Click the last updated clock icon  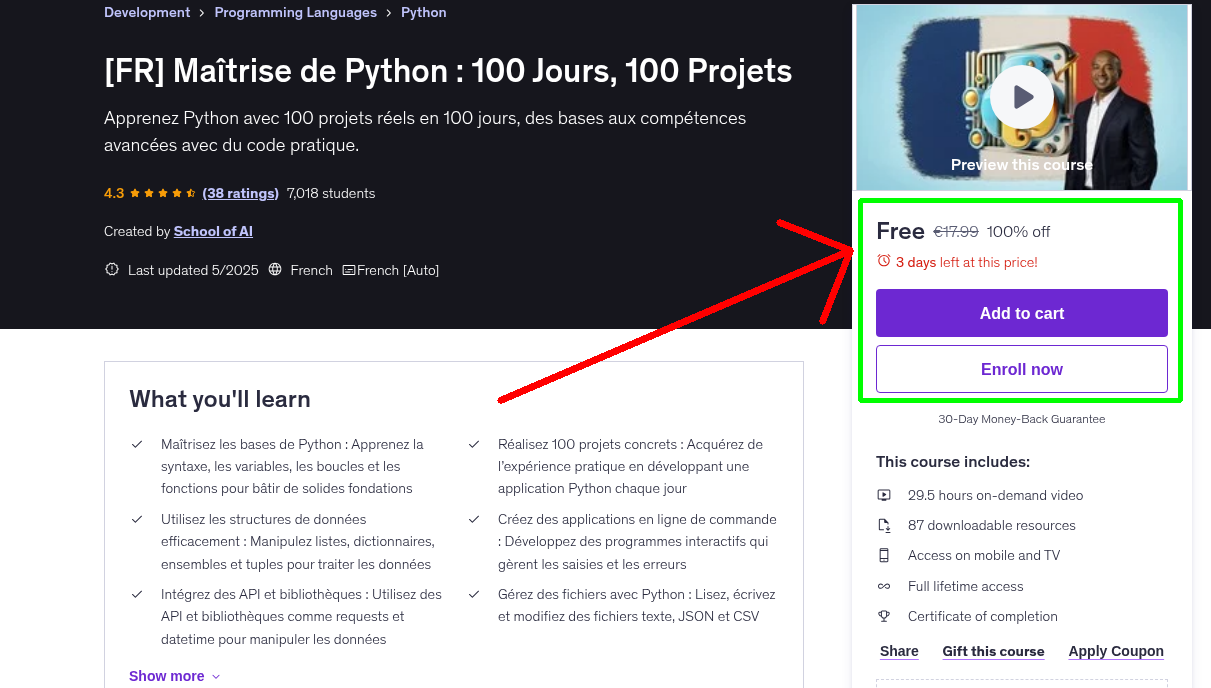pyautogui.click(x=111, y=269)
